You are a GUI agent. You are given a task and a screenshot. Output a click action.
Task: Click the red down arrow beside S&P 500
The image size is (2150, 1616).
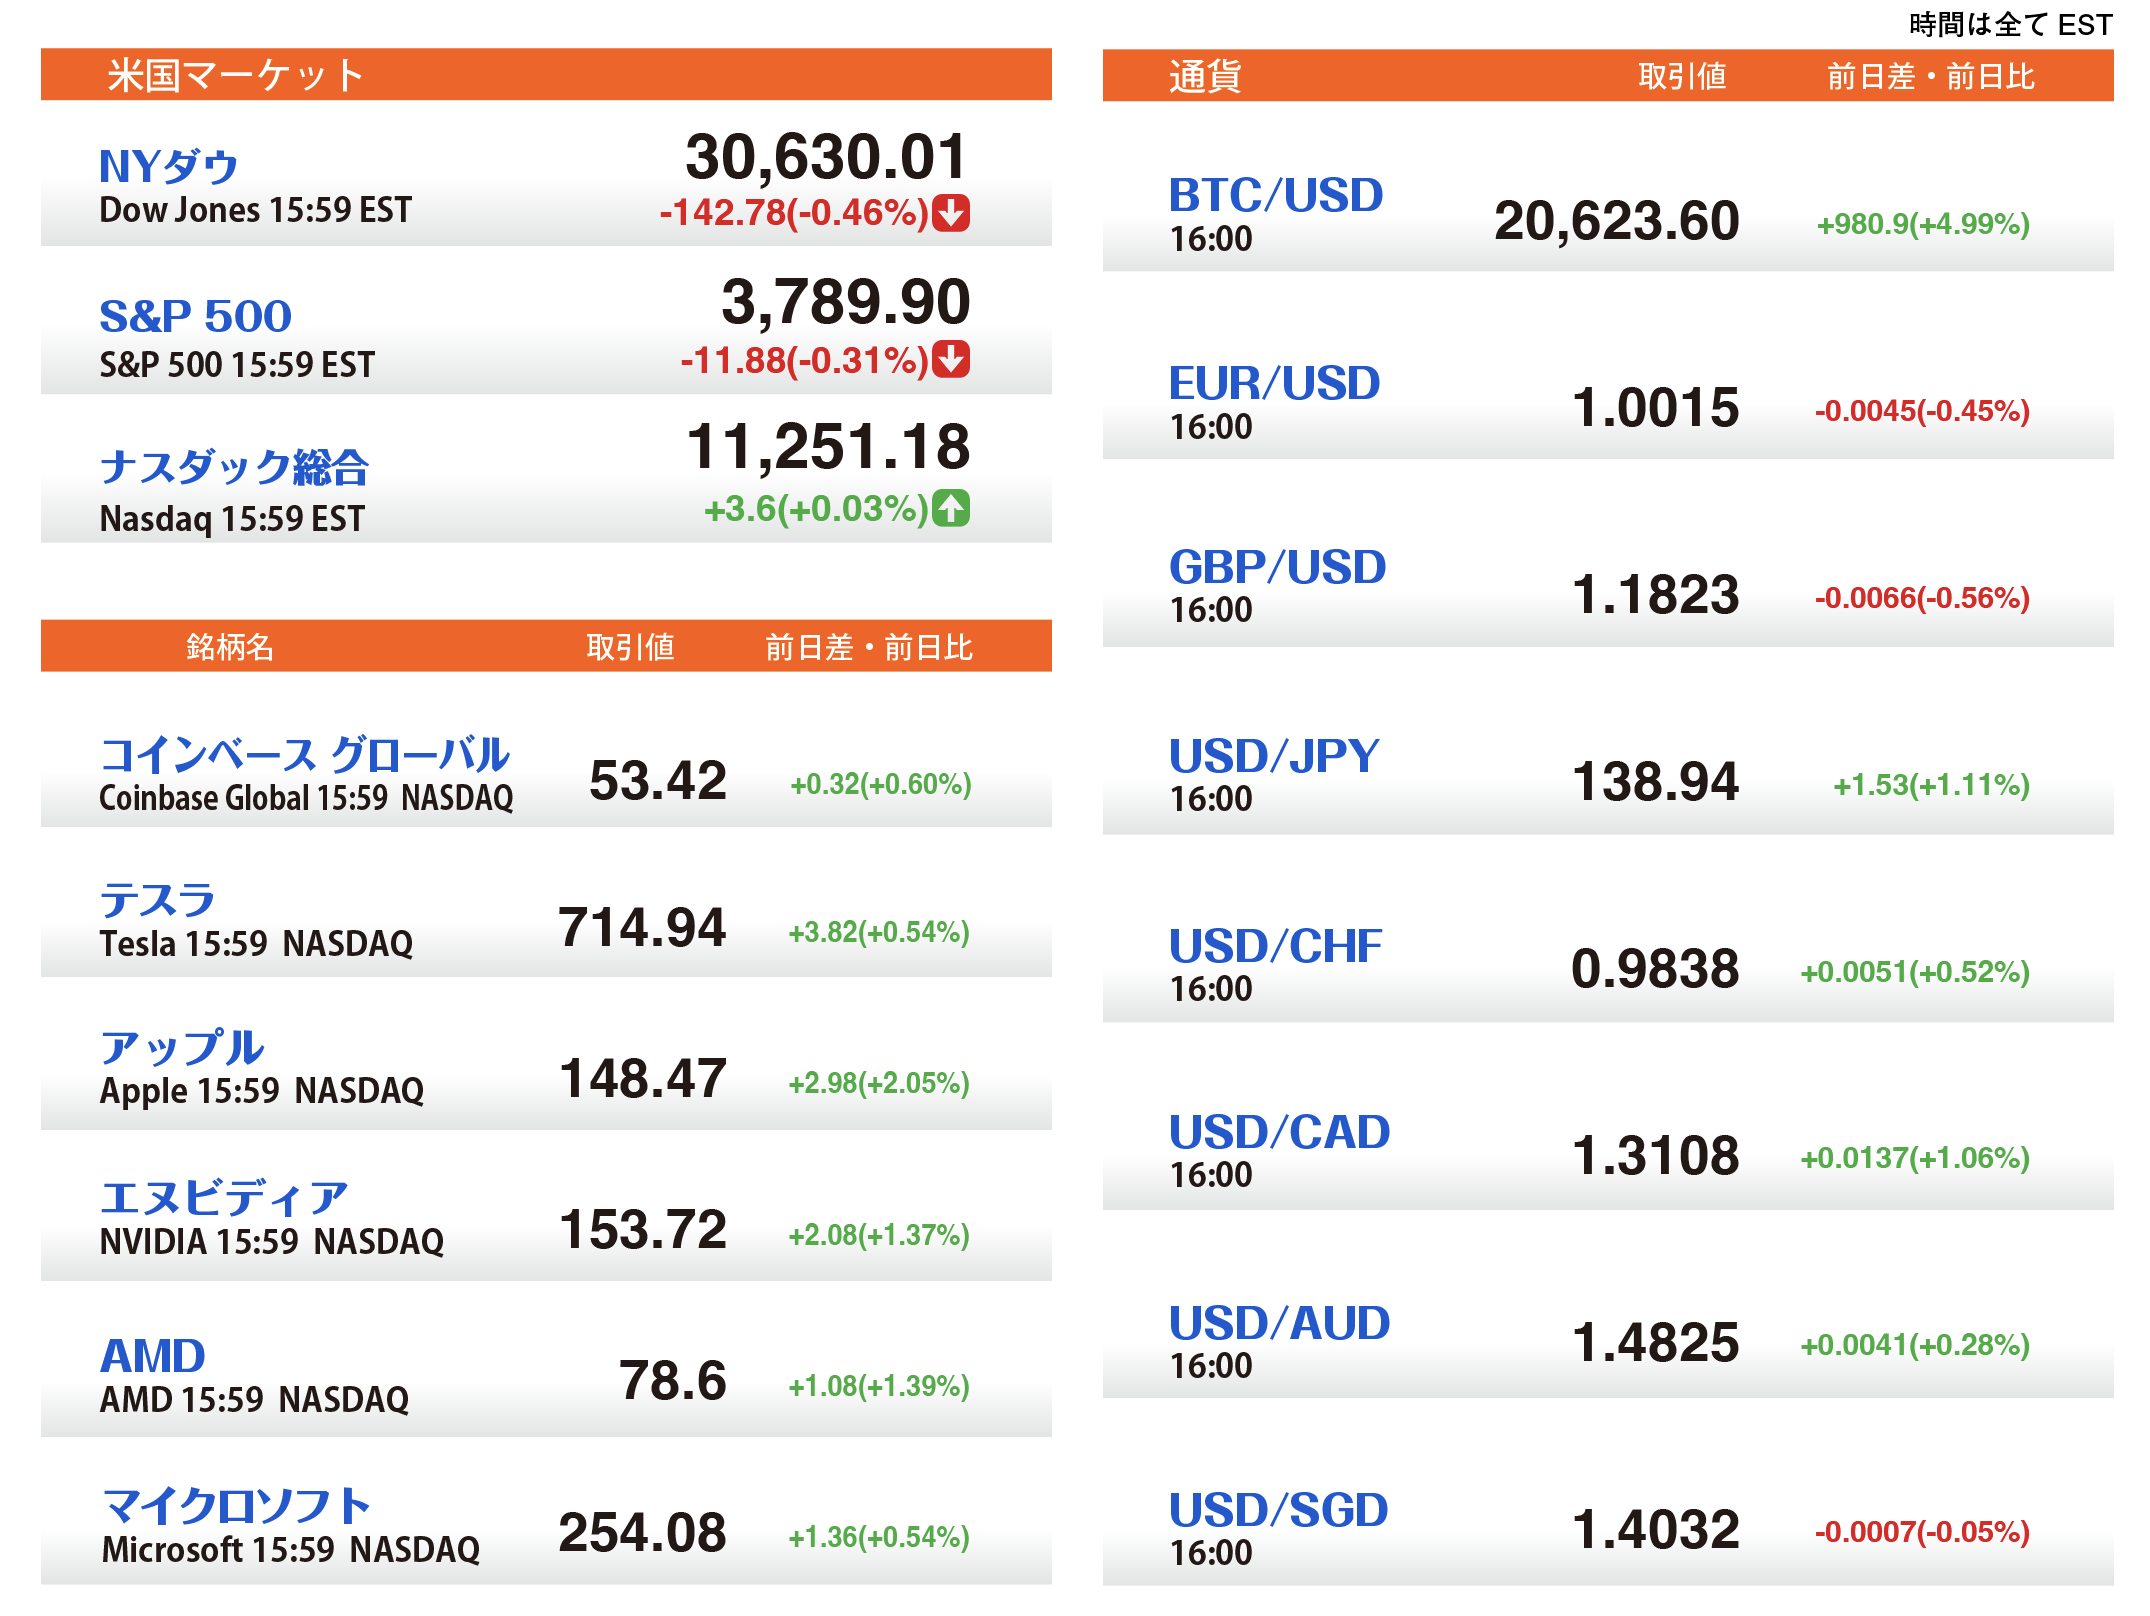950,360
